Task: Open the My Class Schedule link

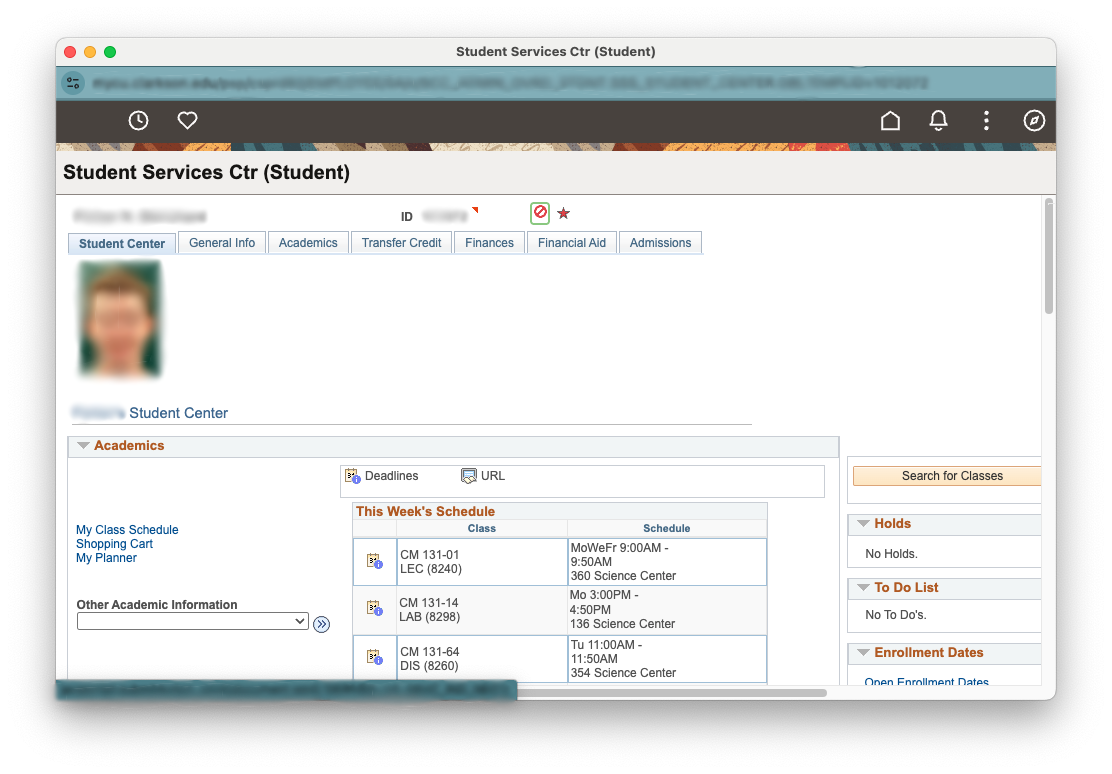Action: [127, 530]
